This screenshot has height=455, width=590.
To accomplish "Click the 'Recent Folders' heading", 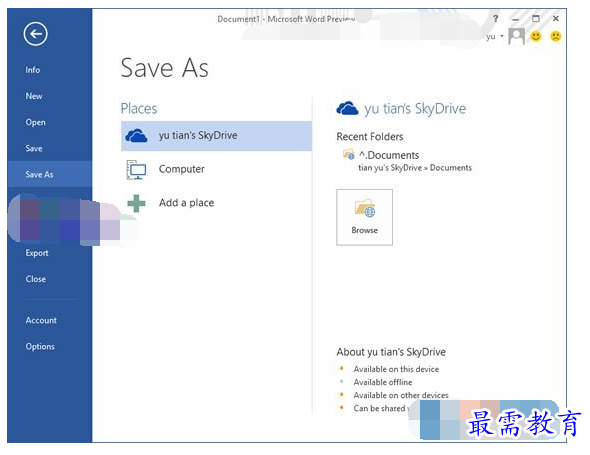I will tap(370, 137).
